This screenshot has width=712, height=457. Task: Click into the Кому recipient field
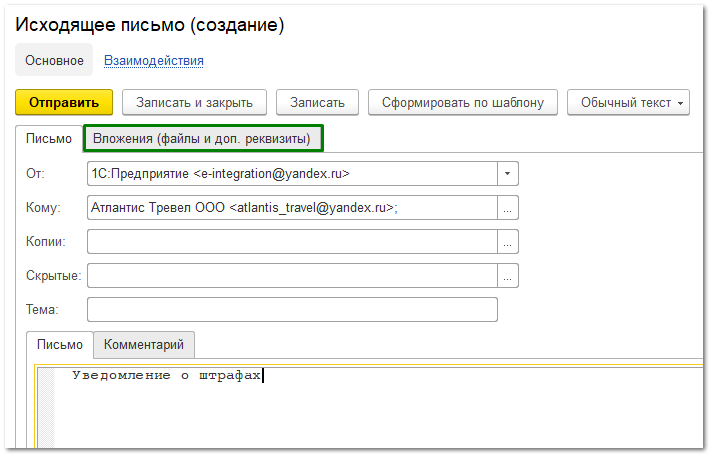point(292,208)
